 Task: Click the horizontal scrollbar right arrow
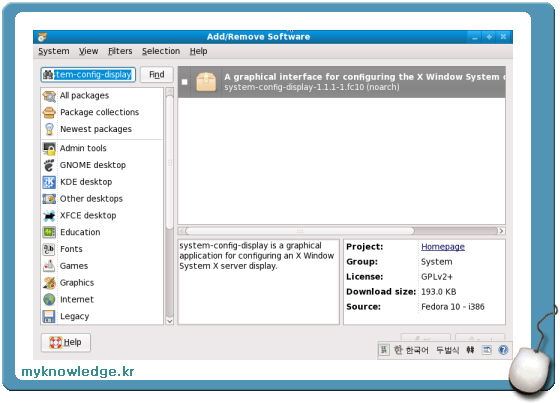(501, 231)
